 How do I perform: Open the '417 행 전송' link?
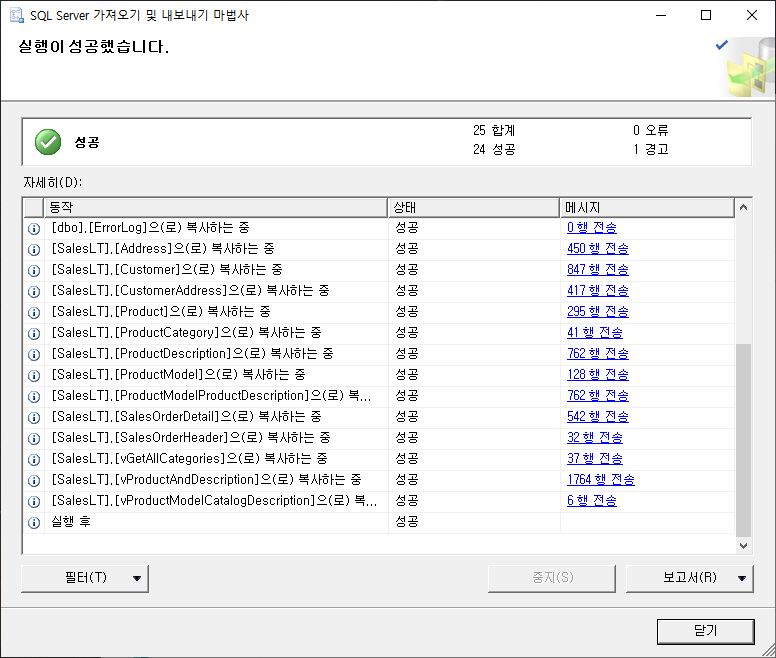point(597,290)
